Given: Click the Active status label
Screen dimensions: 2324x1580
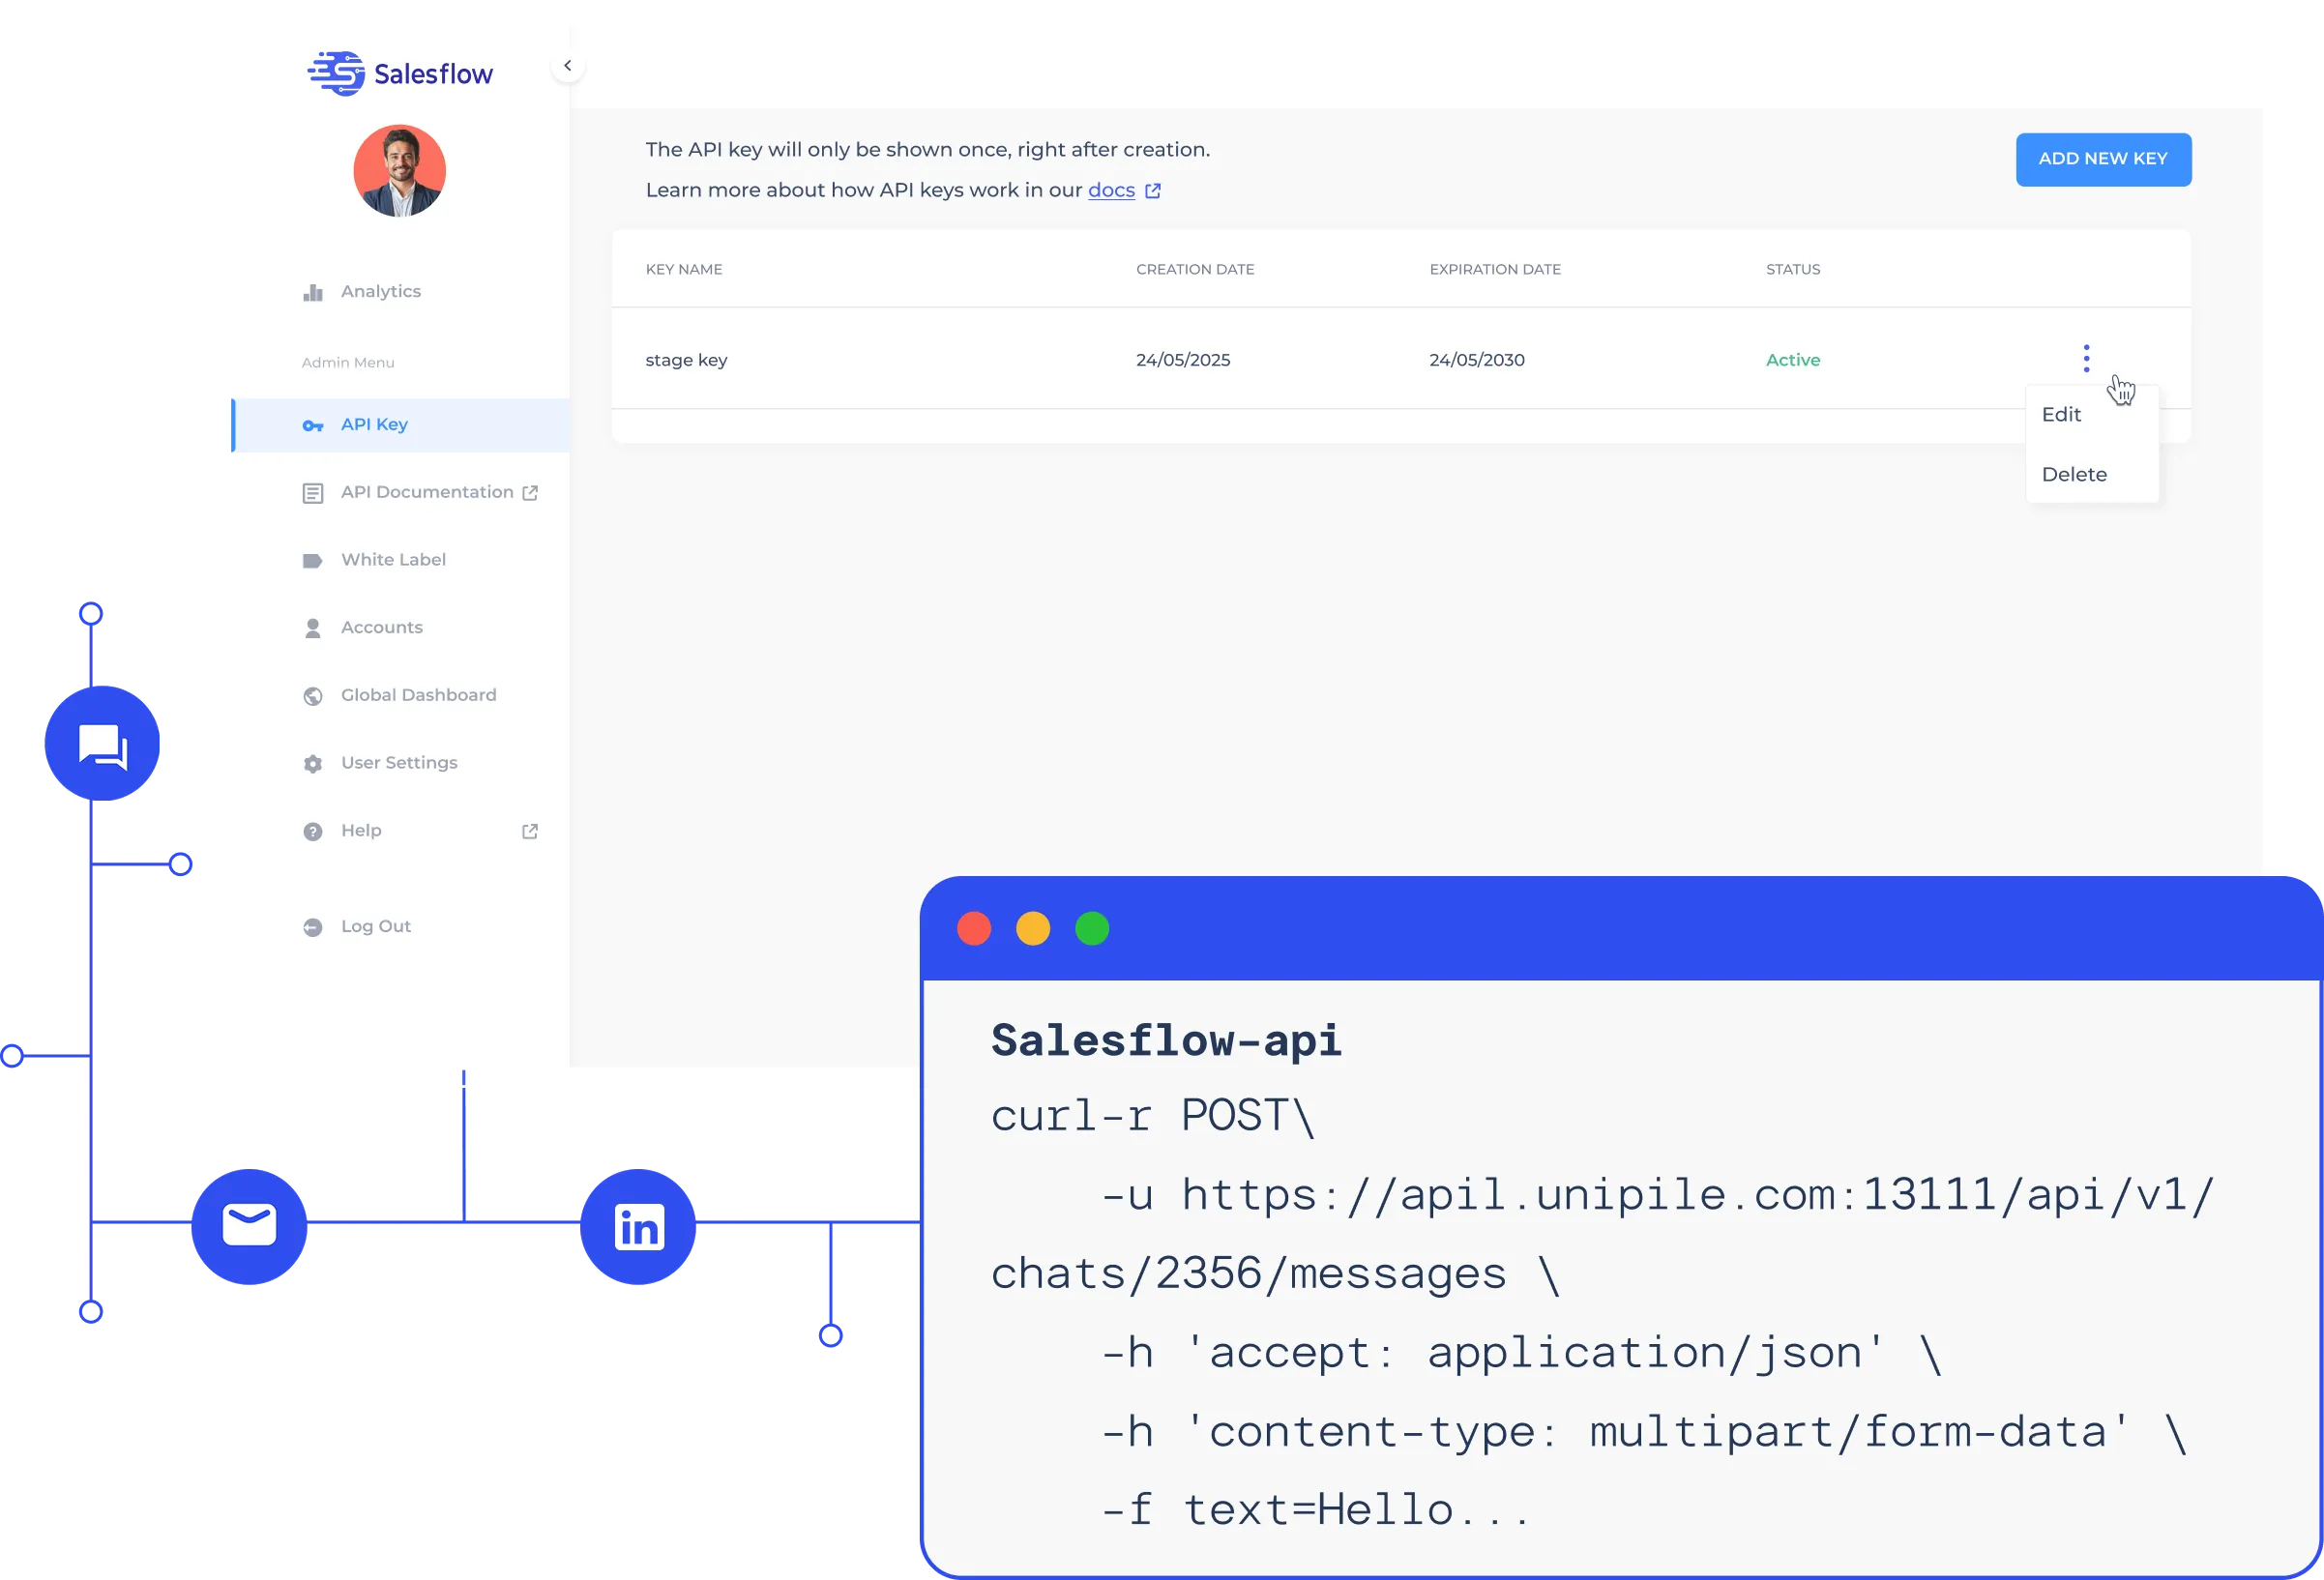Looking at the screenshot, I should 1793,360.
